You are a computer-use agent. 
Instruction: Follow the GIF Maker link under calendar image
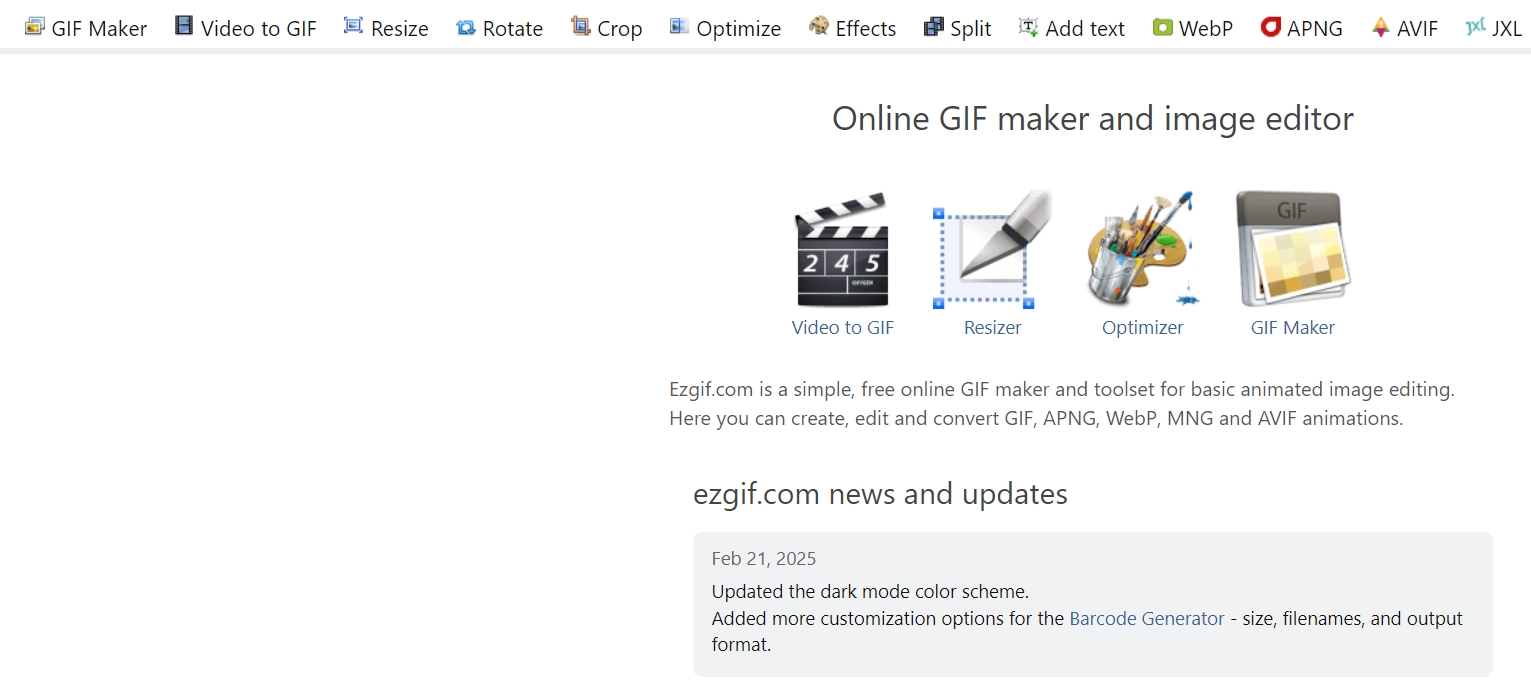(x=1293, y=328)
